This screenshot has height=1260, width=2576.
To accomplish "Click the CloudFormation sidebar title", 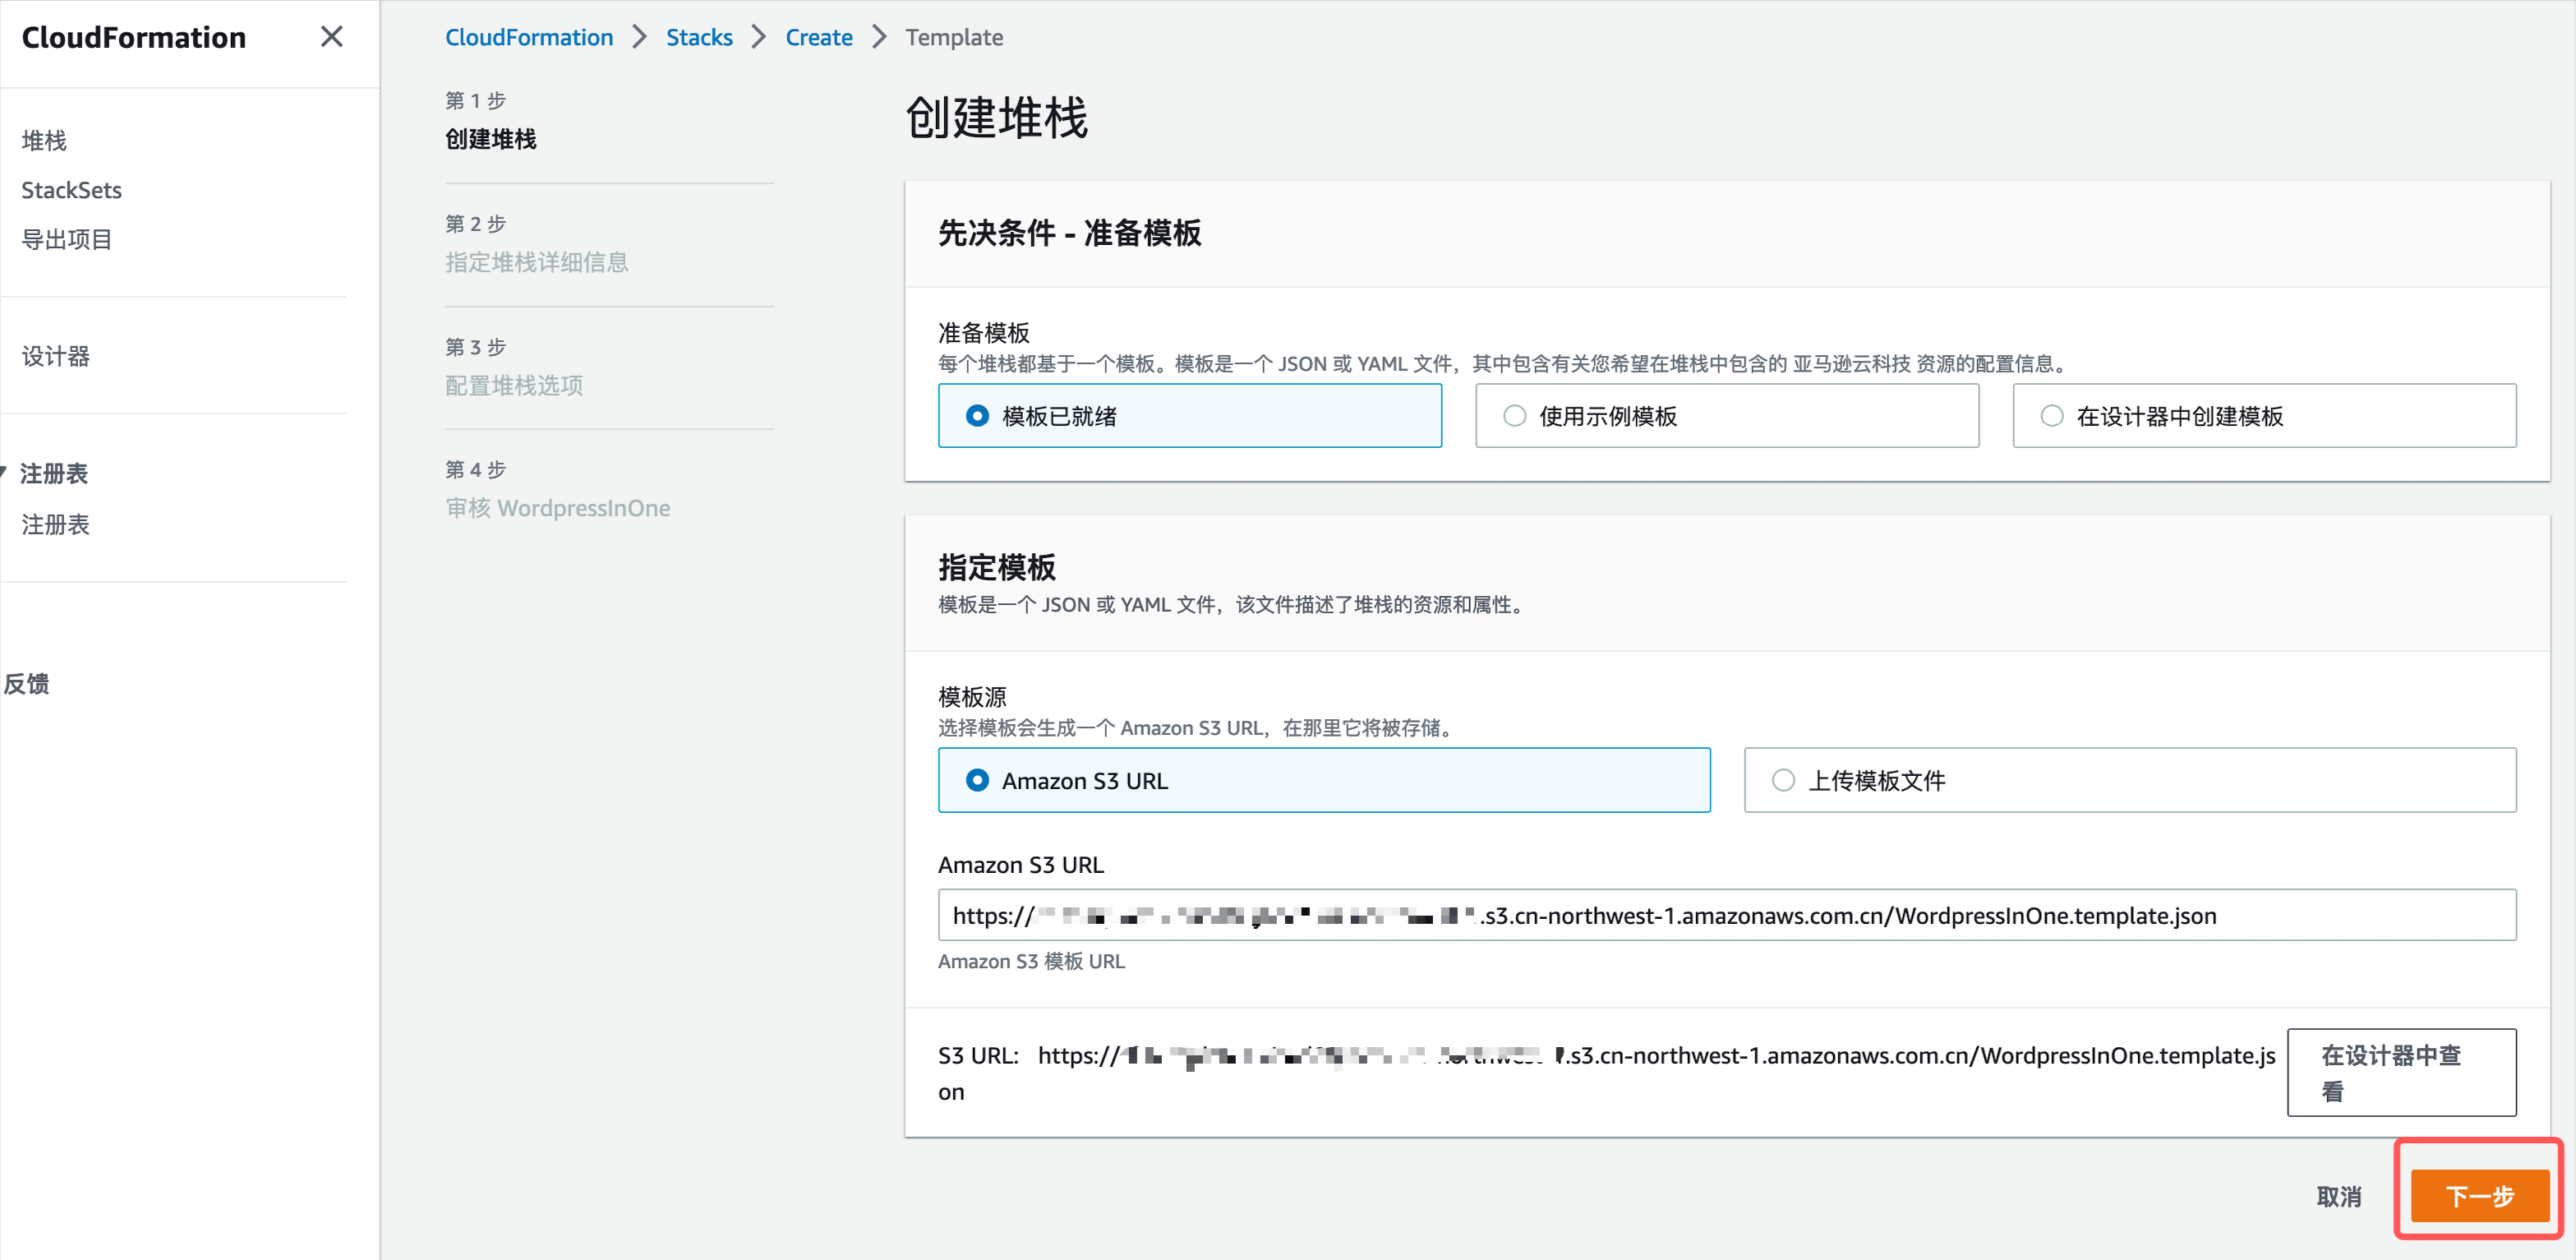I will coord(134,37).
